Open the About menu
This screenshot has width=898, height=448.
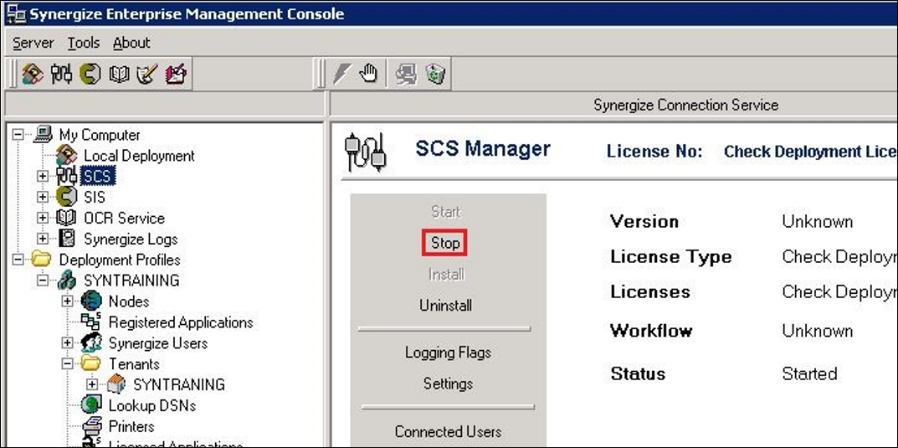132,43
